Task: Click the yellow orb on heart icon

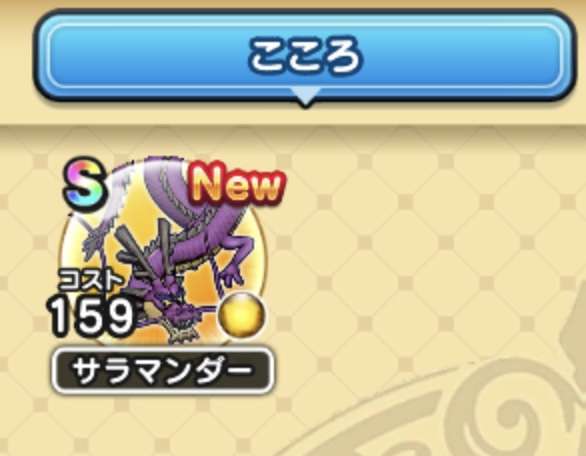Action: [241, 313]
